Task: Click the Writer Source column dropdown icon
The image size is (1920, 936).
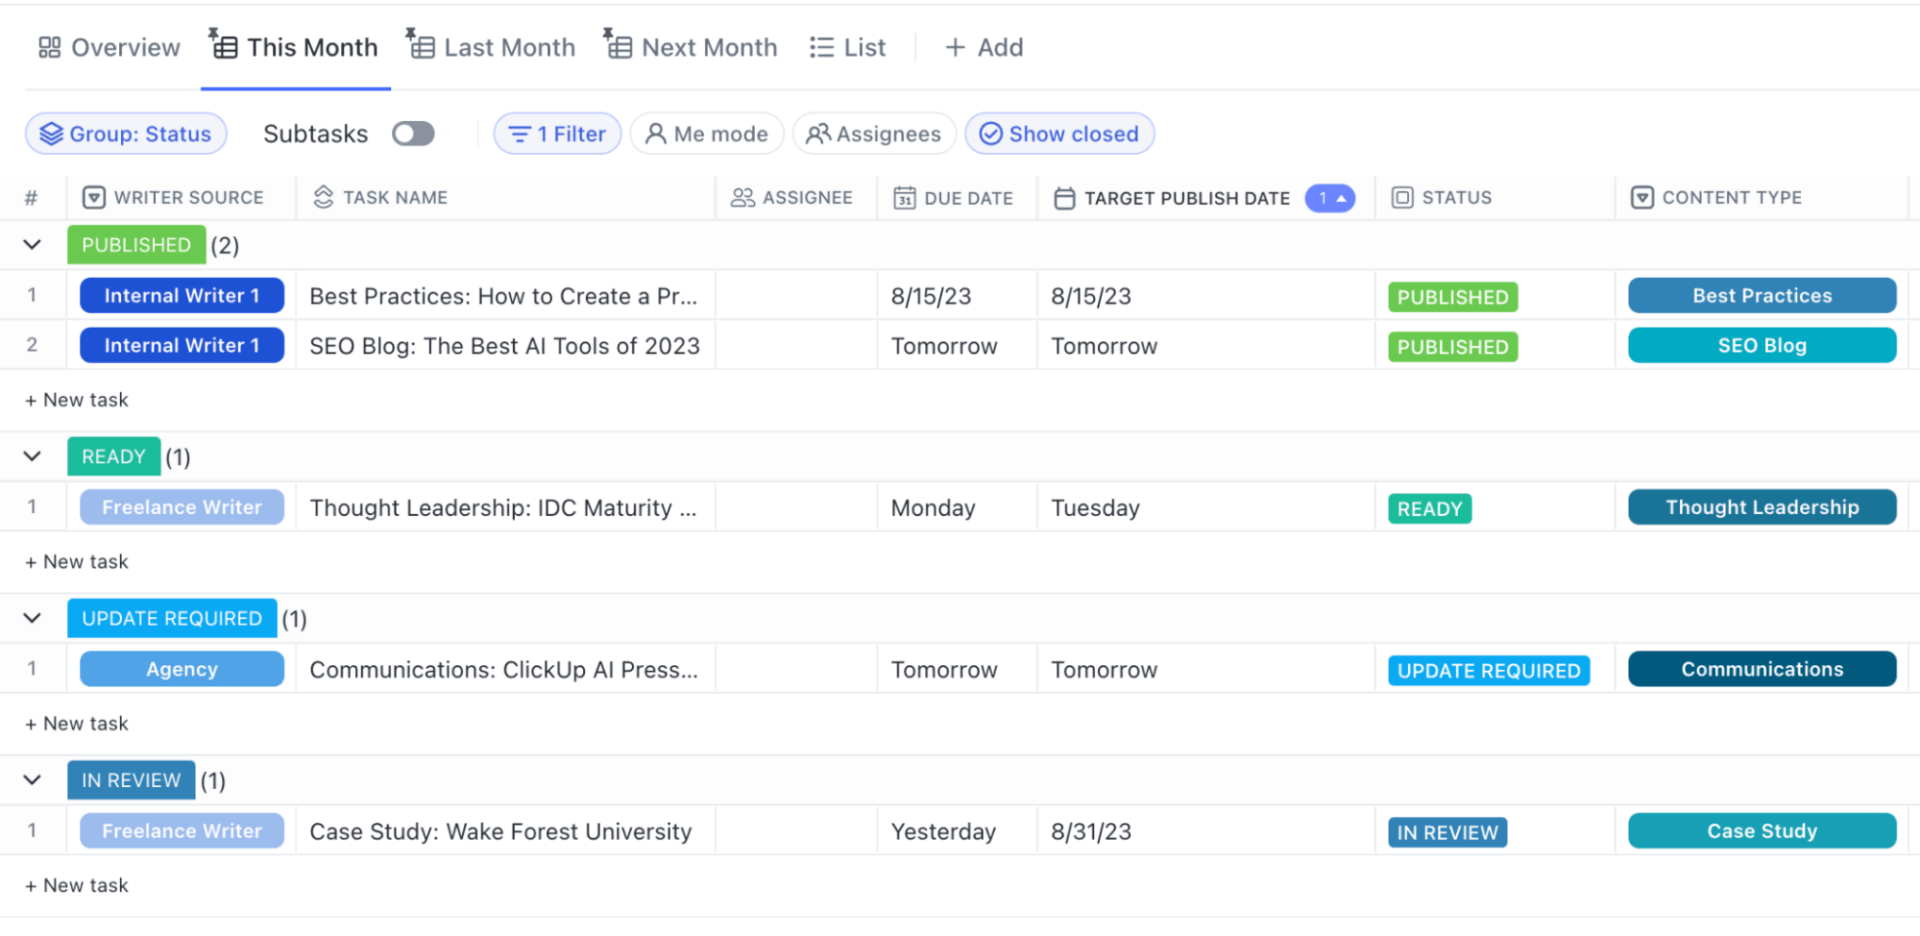Action: pyautogui.click(x=94, y=198)
